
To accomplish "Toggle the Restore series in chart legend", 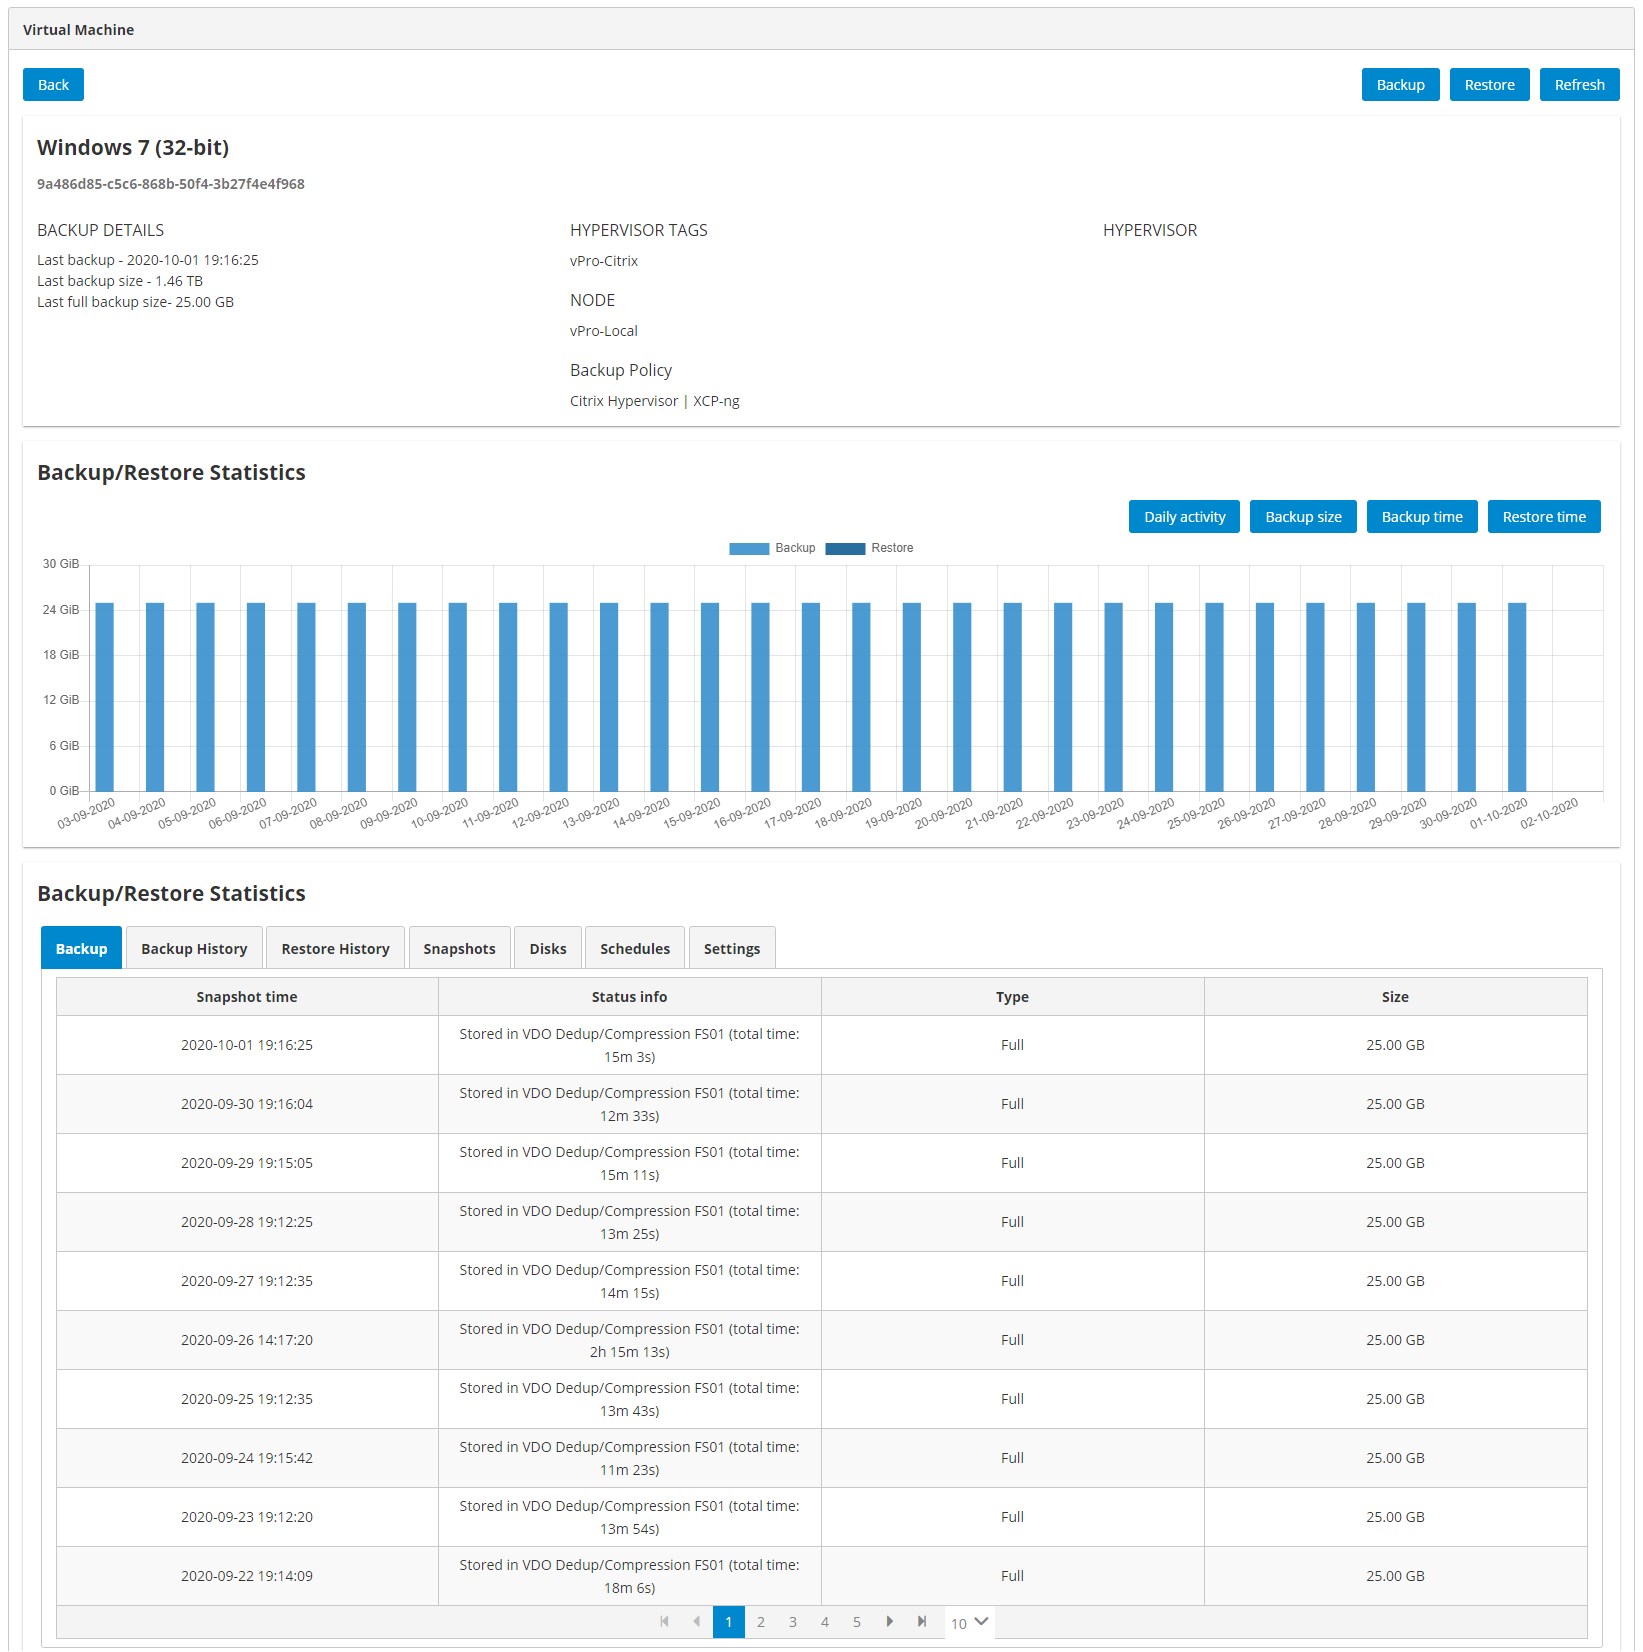I will click(x=869, y=548).
